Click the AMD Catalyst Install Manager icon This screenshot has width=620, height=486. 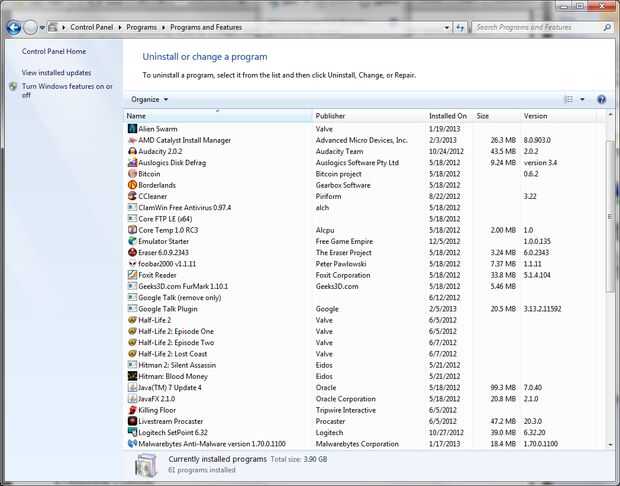pyautogui.click(x=132, y=140)
